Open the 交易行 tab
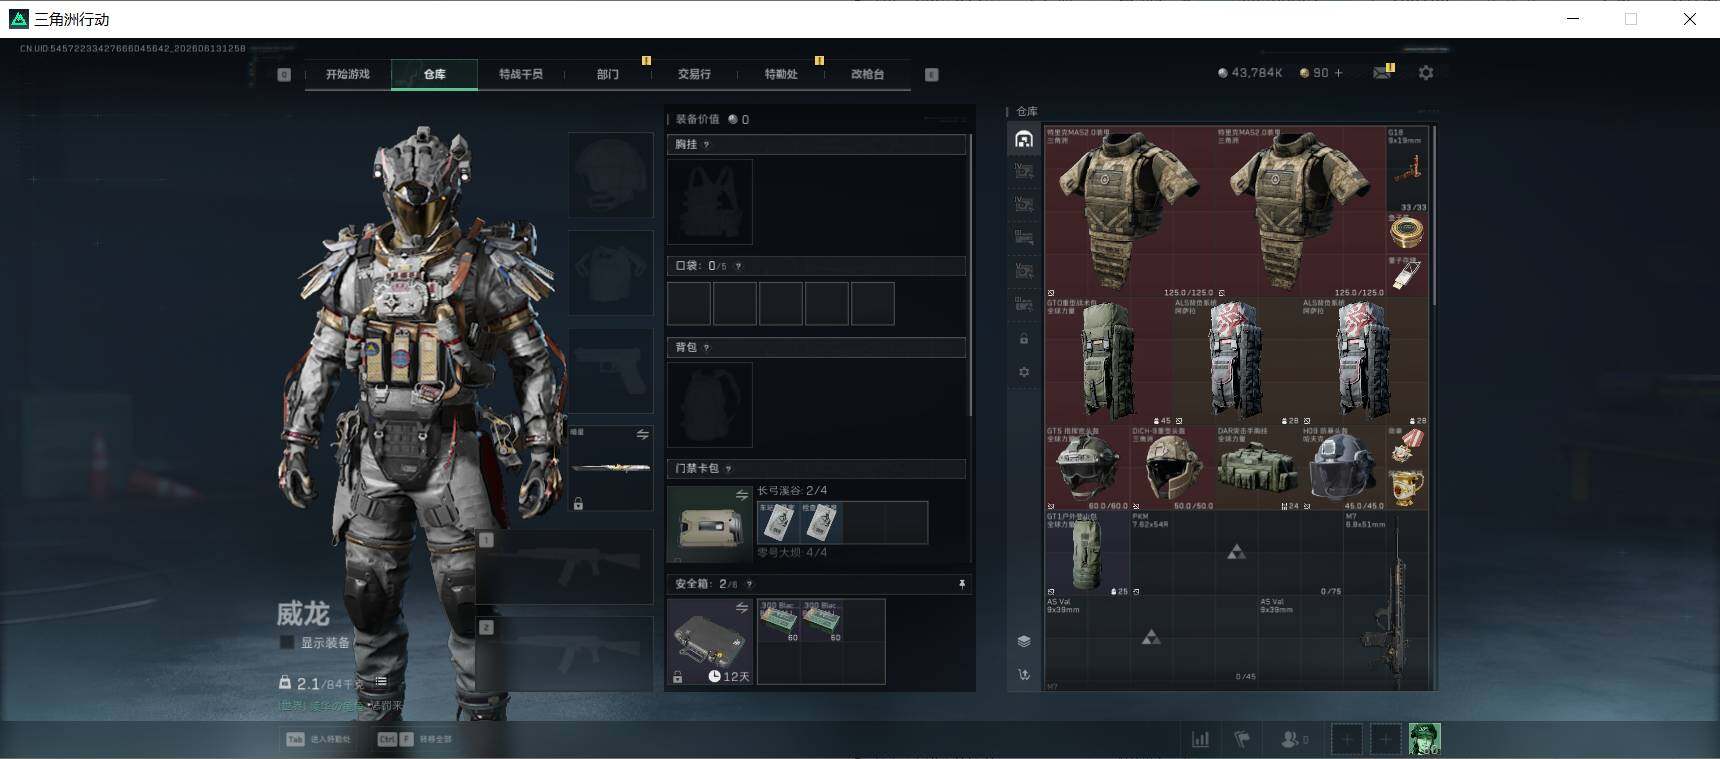Screen dimensions: 1720x759 694,74
